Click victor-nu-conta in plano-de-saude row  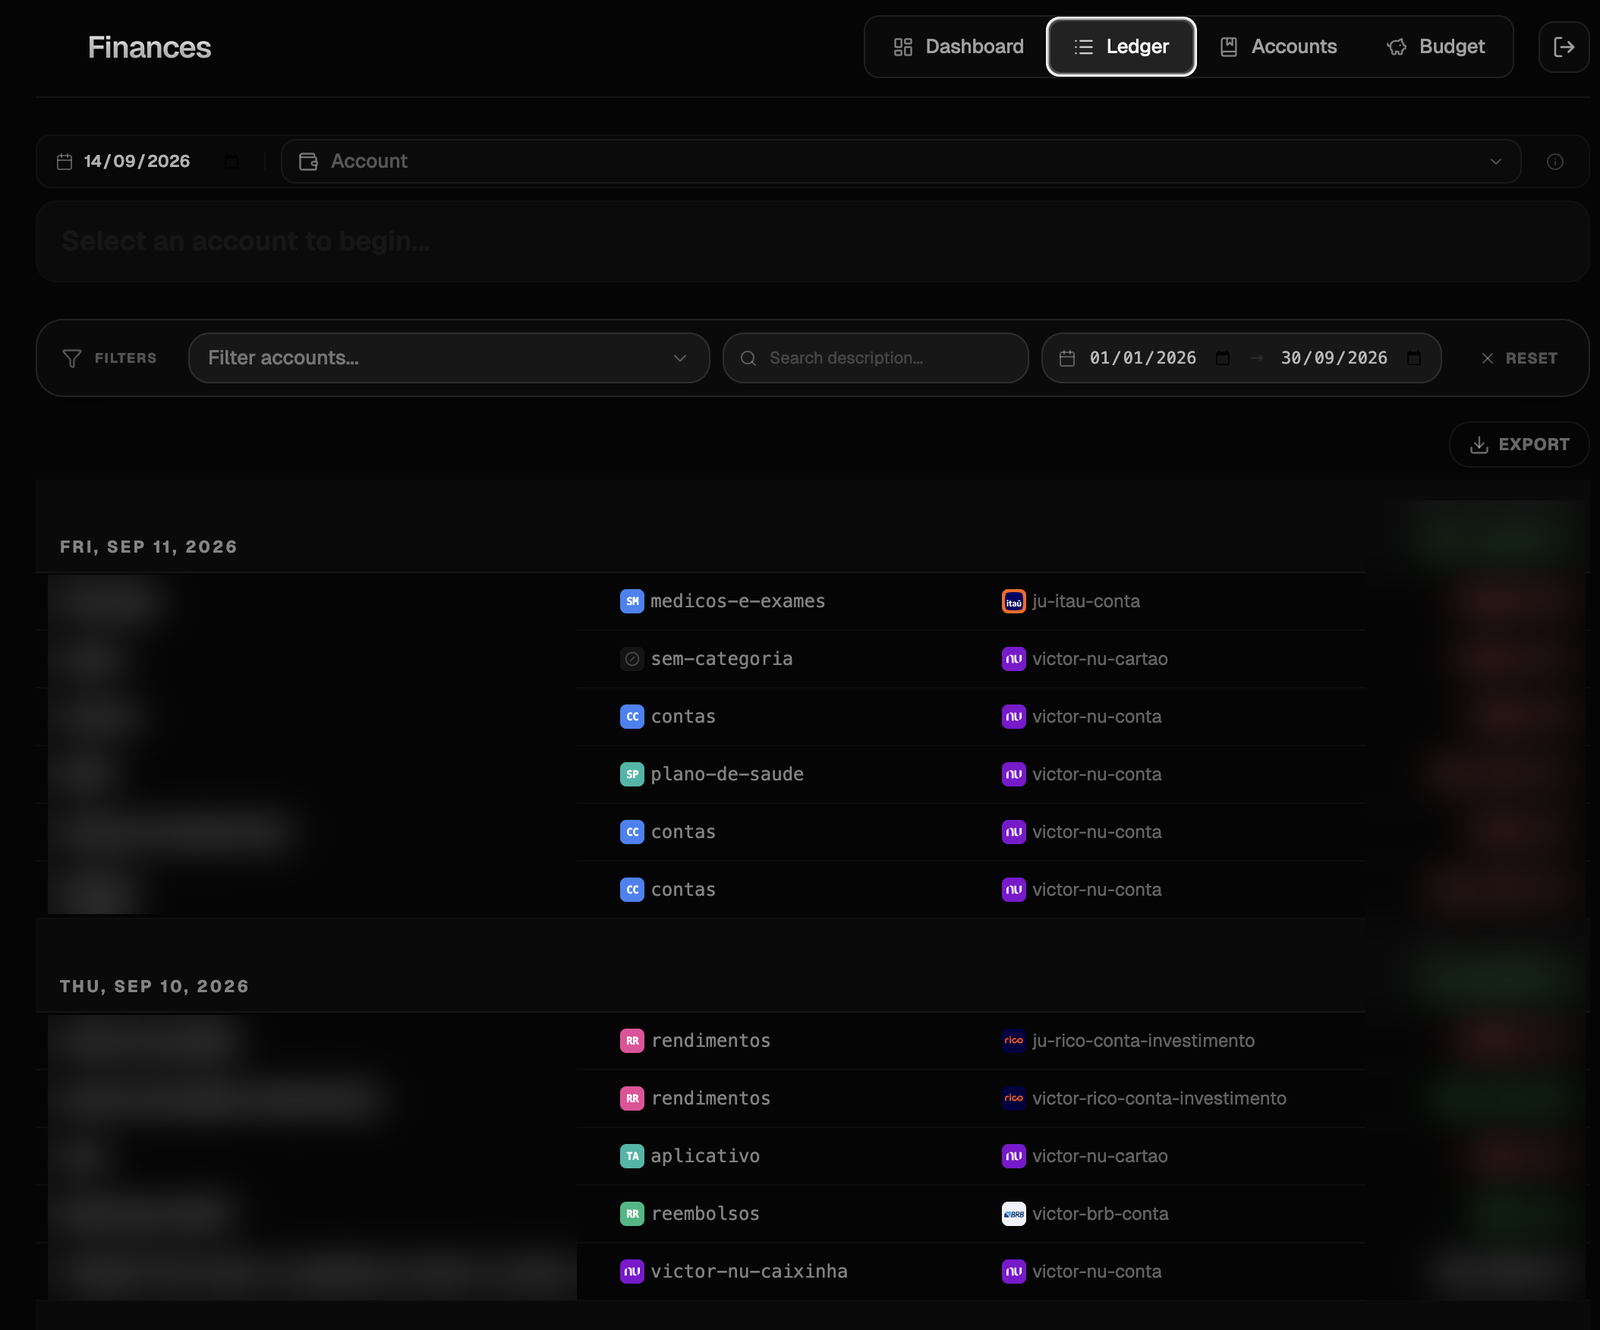click(1097, 774)
